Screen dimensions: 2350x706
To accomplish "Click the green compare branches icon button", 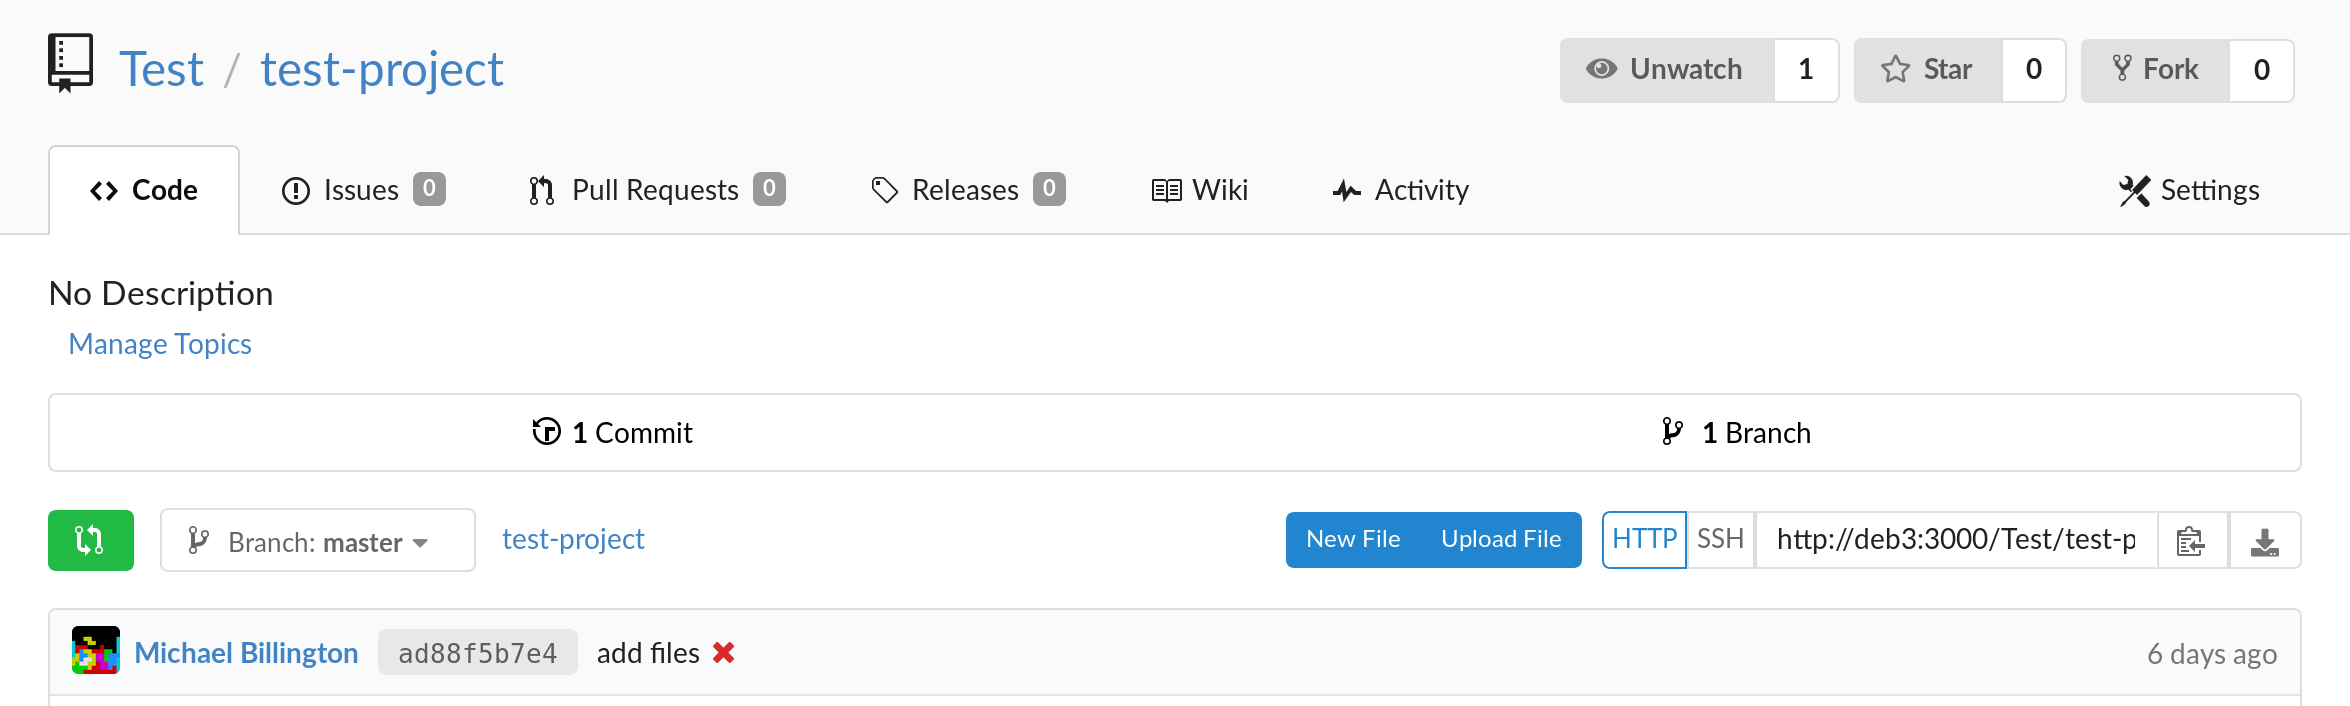I will pos(90,540).
